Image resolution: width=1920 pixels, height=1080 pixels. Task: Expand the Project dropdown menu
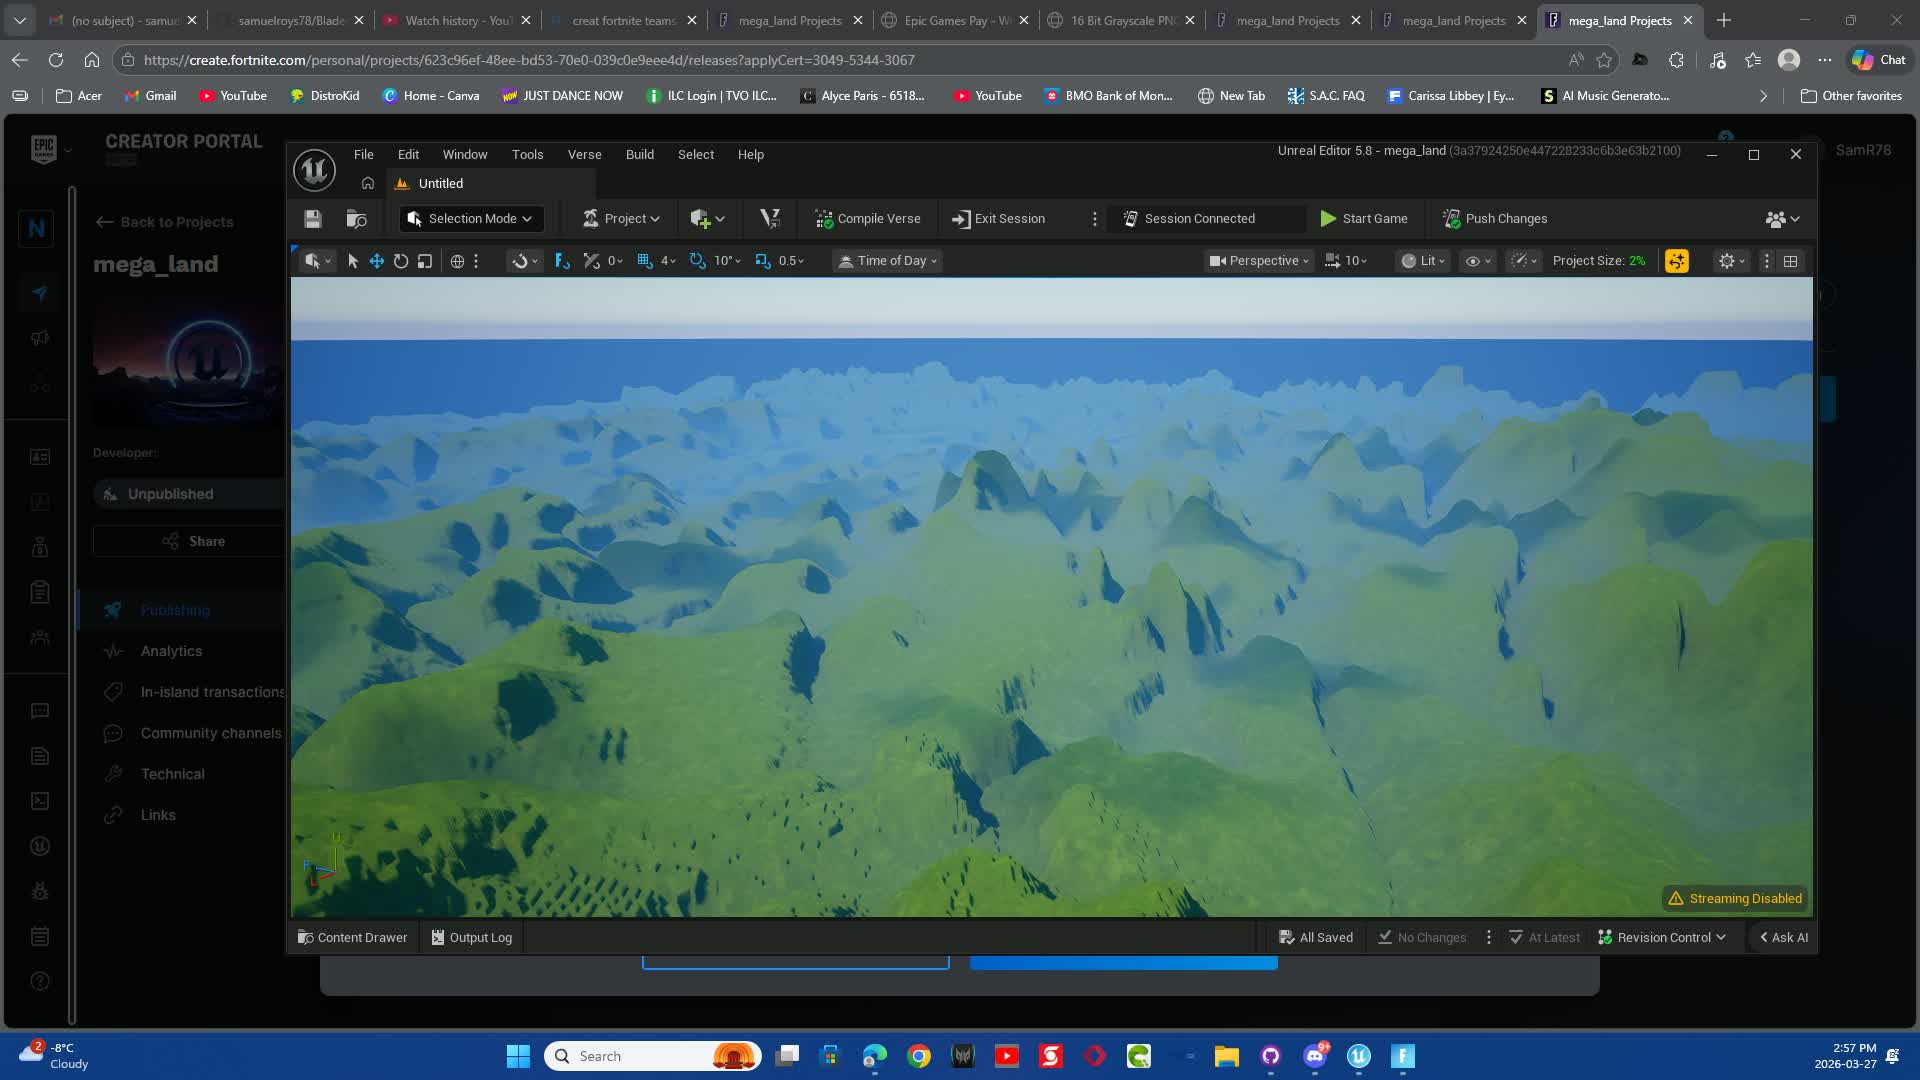click(621, 219)
